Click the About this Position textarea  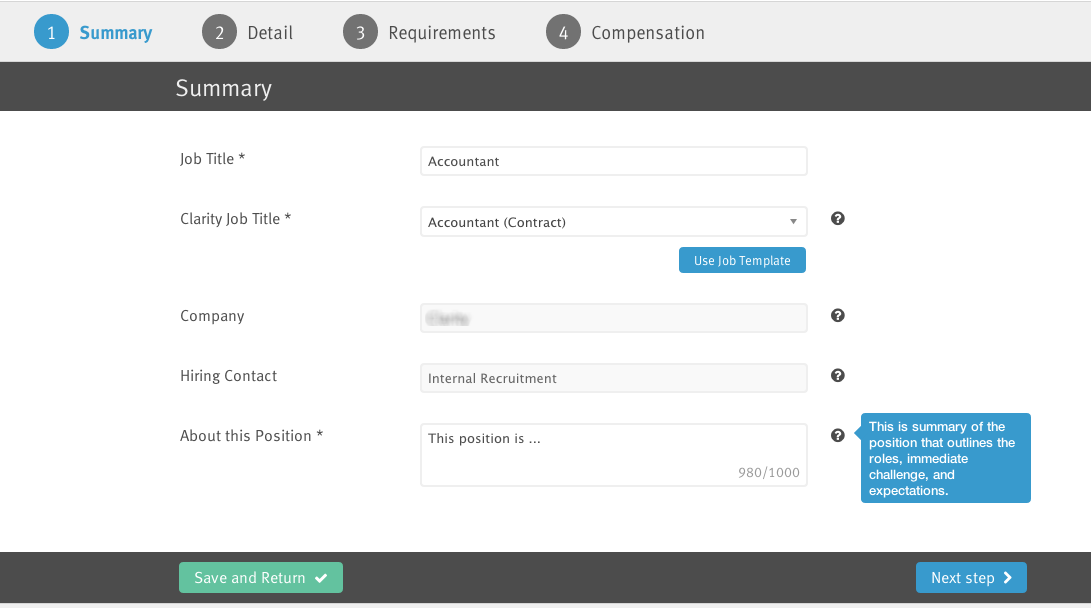pyautogui.click(x=614, y=455)
